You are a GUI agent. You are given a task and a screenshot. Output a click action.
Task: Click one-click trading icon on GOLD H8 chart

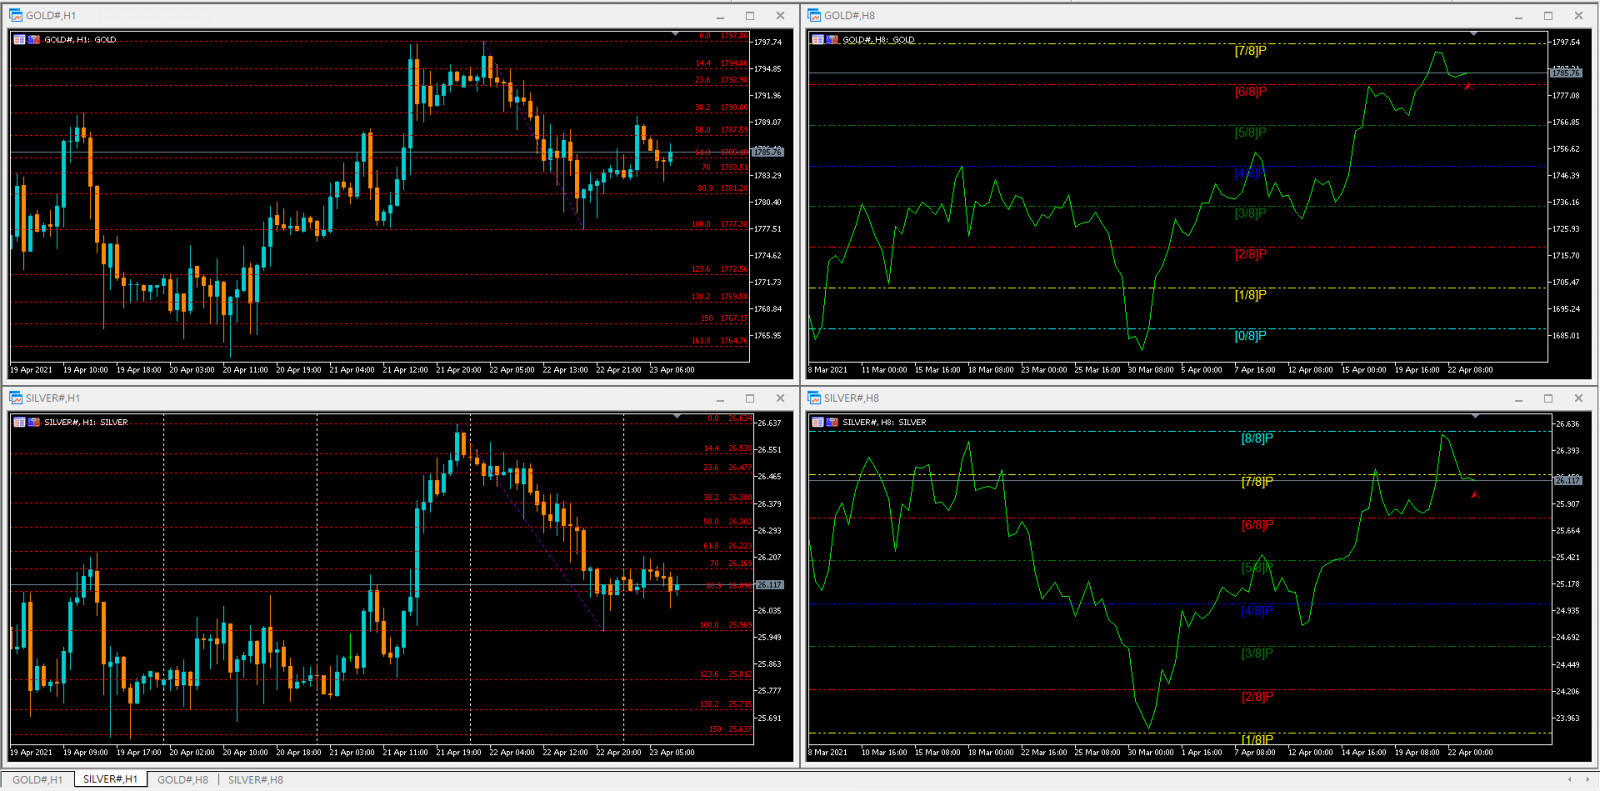coord(818,40)
